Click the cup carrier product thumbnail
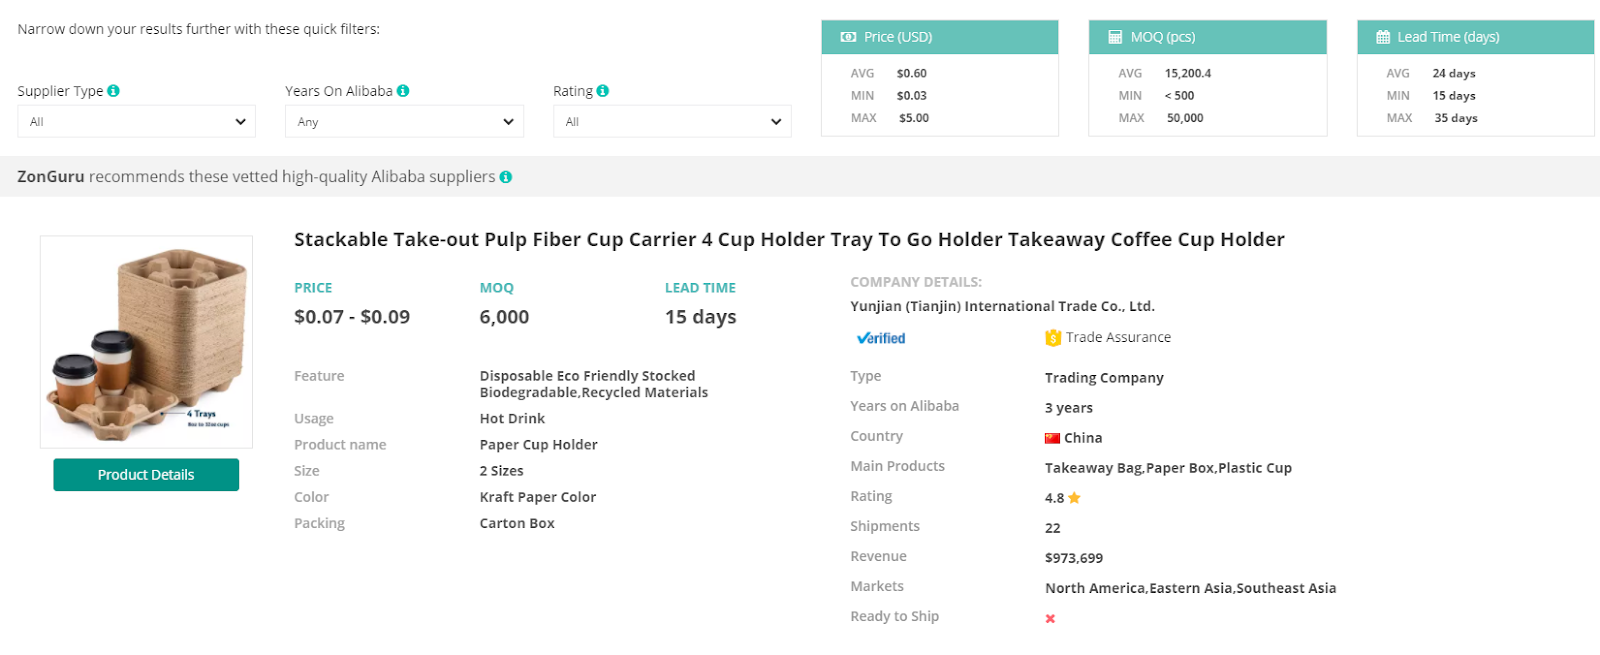Viewport: 1600px width, 655px height. (145, 341)
